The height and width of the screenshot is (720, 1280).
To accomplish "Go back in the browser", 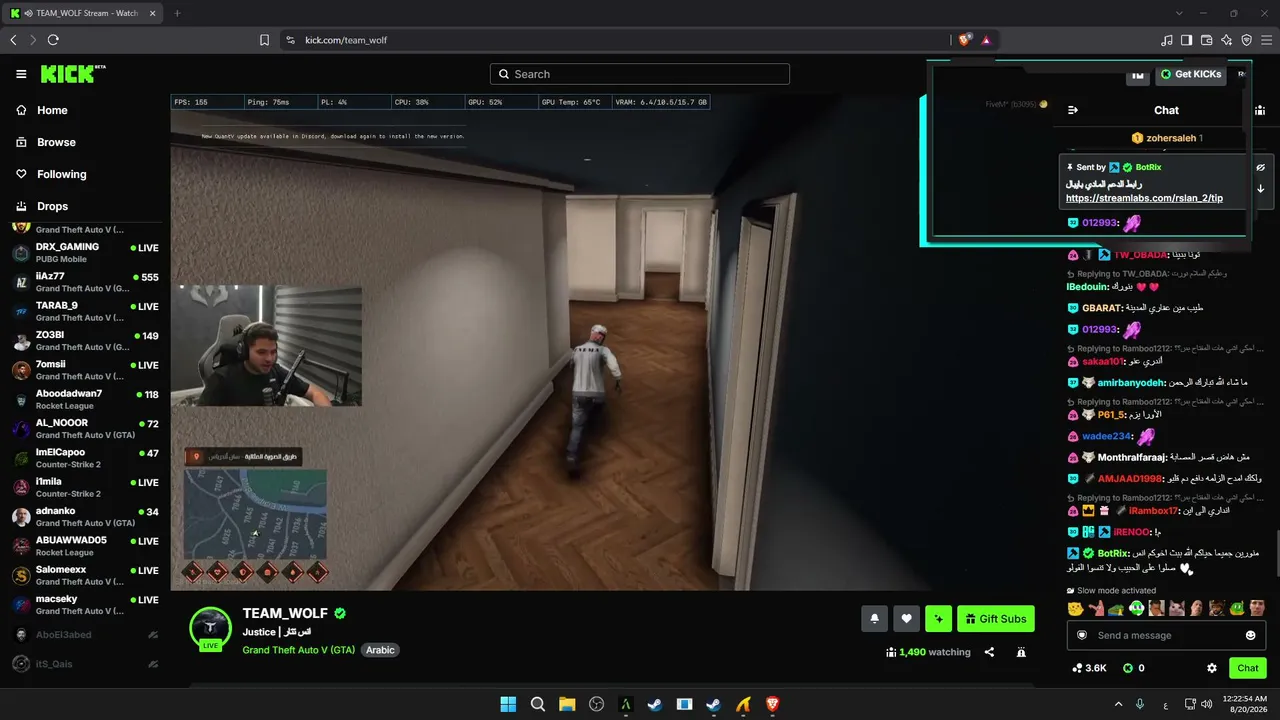I will (x=13, y=40).
